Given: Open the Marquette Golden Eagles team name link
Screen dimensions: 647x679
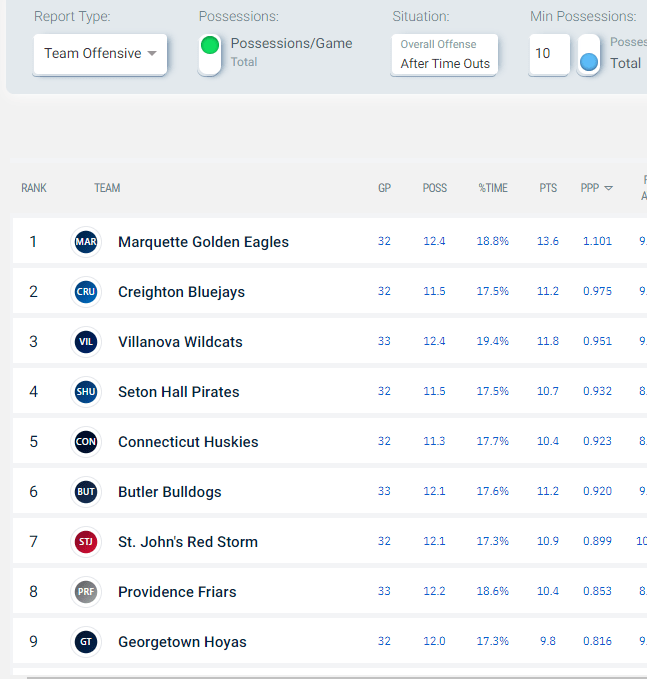Looking at the screenshot, I should point(203,242).
